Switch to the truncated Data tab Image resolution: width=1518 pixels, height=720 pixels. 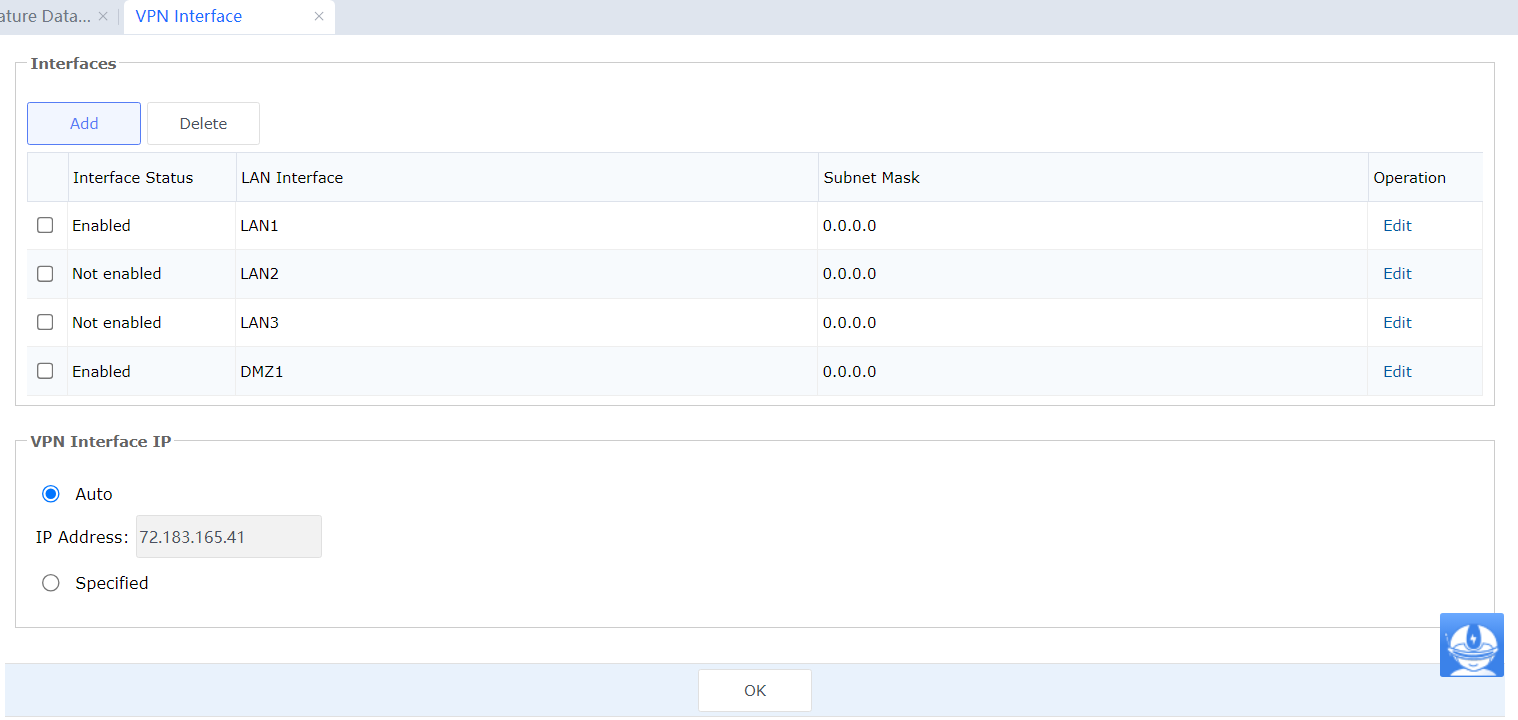(45, 17)
